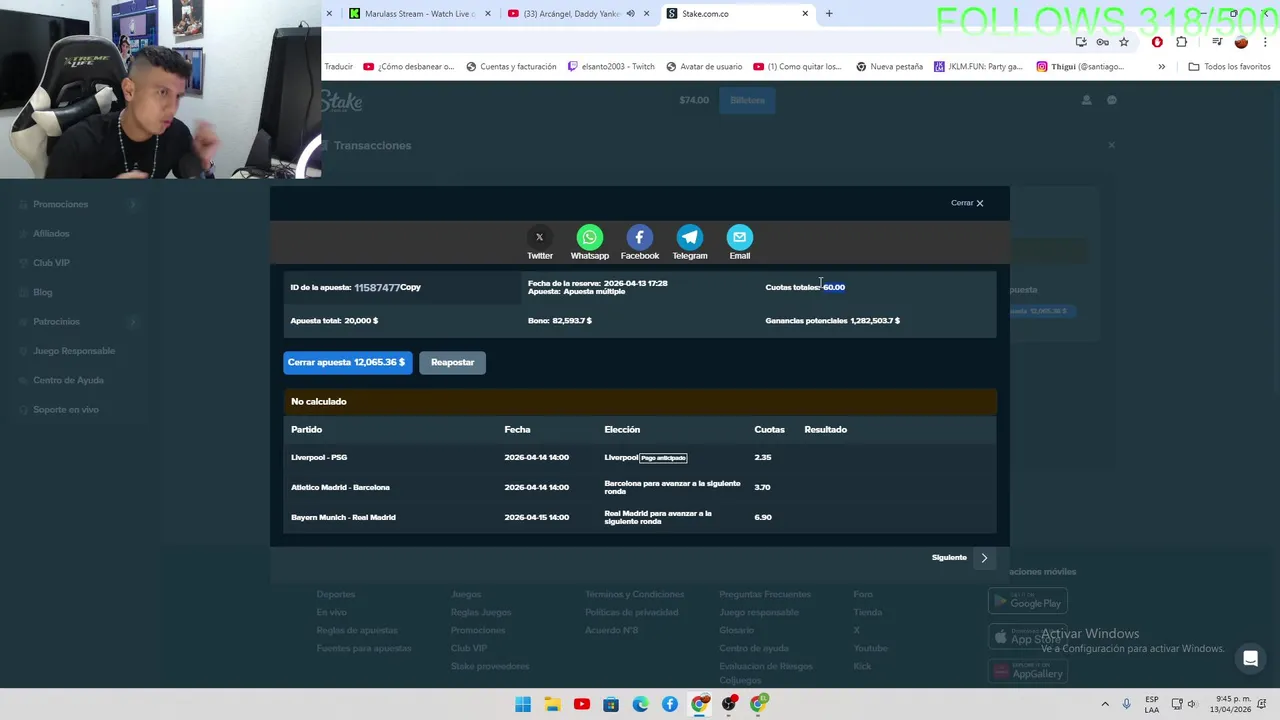Image resolution: width=1280 pixels, height=720 pixels.
Task: Click the Pago anticipado tag on Liverpool
Action: pos(663,458)
